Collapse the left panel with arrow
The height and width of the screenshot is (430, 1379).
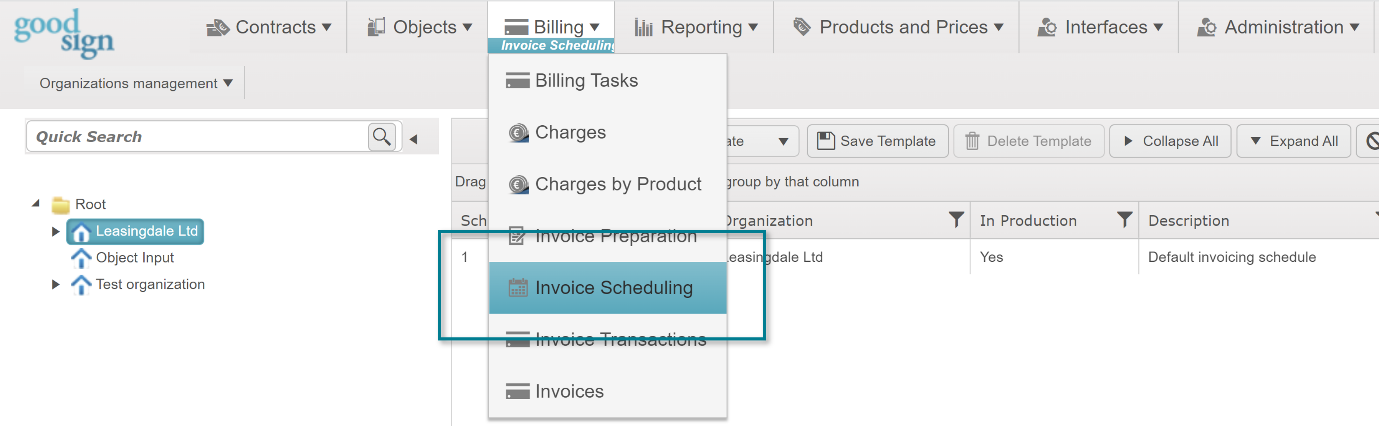[x=414, y=138]
